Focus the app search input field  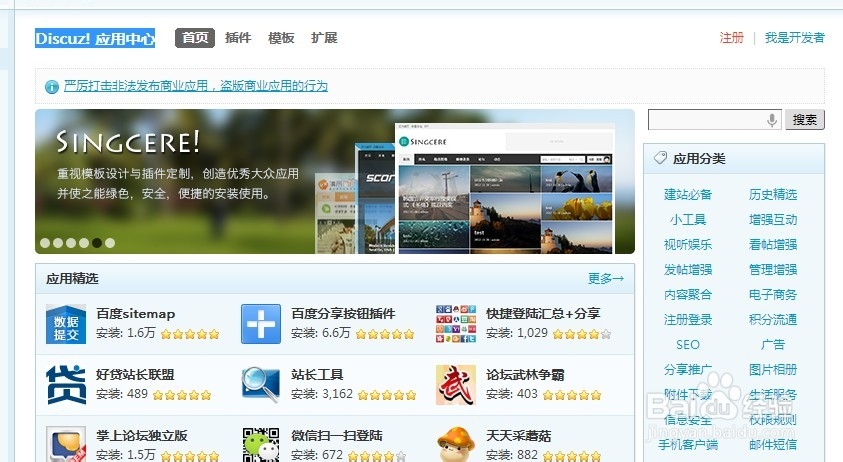(715, 119)
